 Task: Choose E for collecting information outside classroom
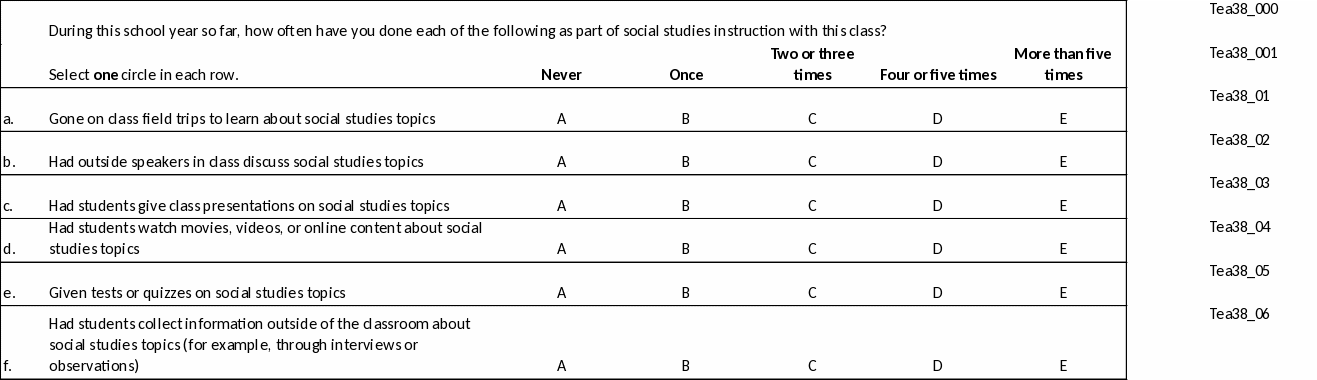tap(1063, 366)
